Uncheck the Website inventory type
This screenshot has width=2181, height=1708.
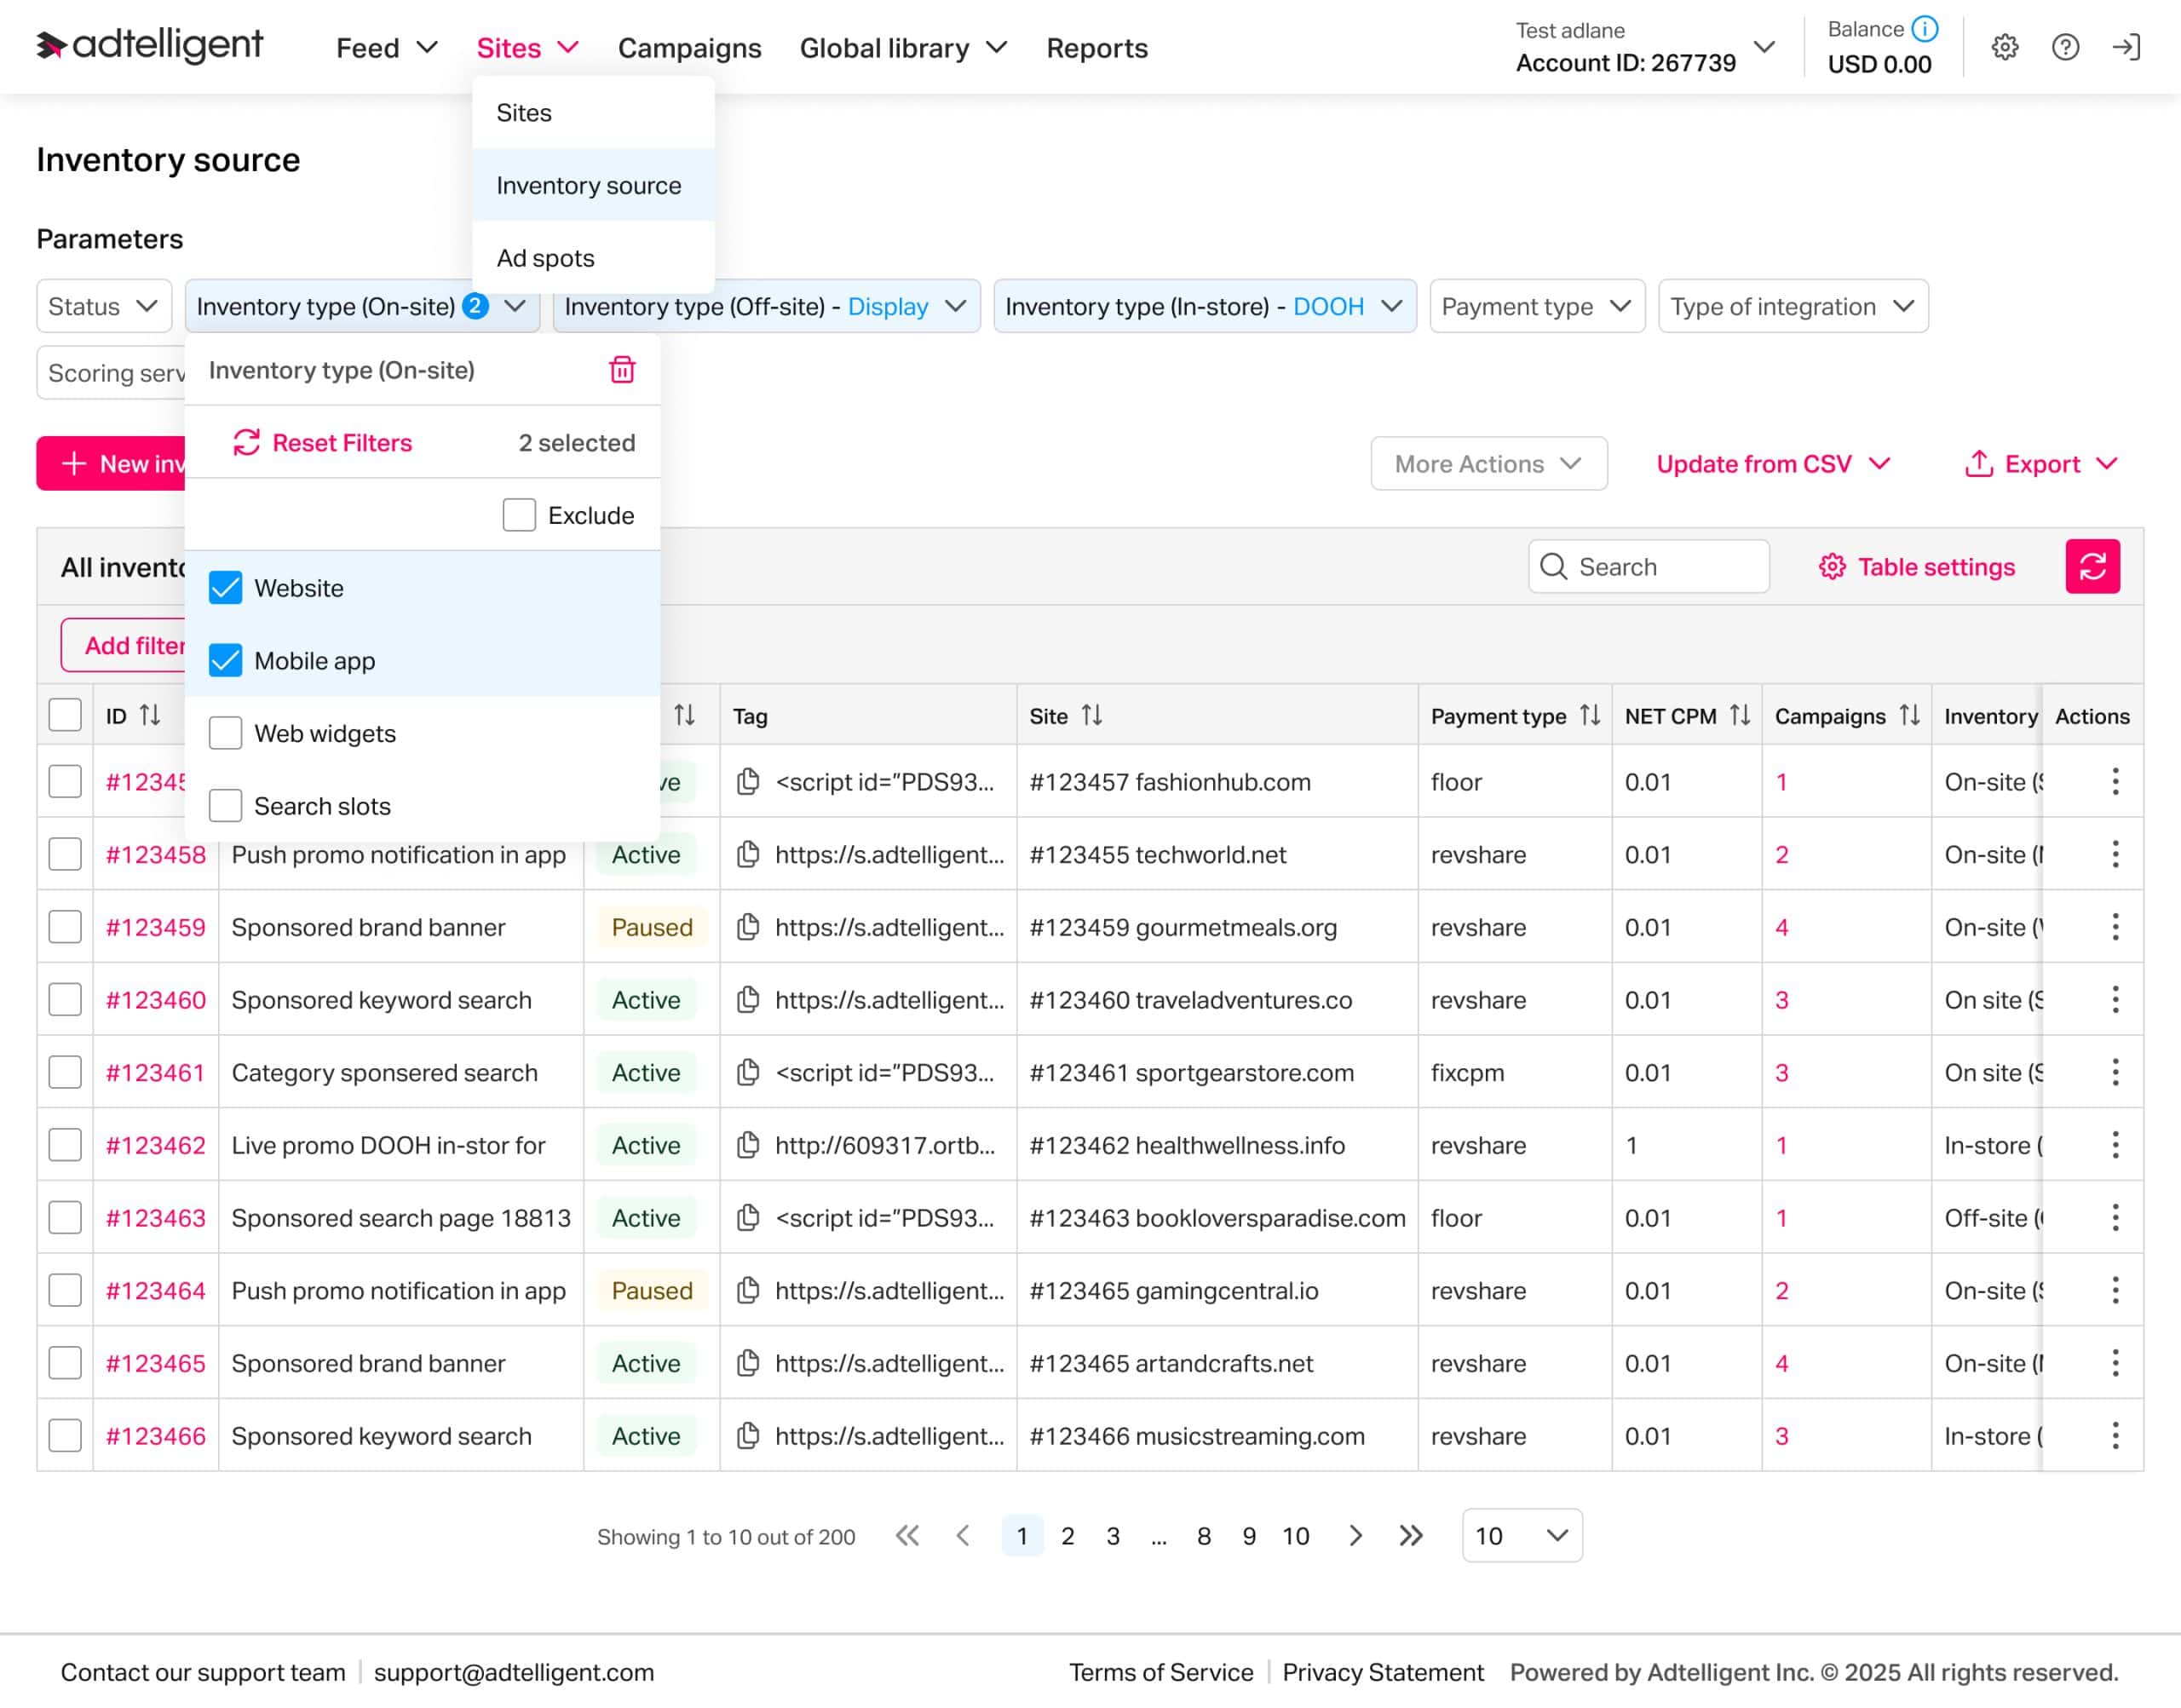[224, 588]
